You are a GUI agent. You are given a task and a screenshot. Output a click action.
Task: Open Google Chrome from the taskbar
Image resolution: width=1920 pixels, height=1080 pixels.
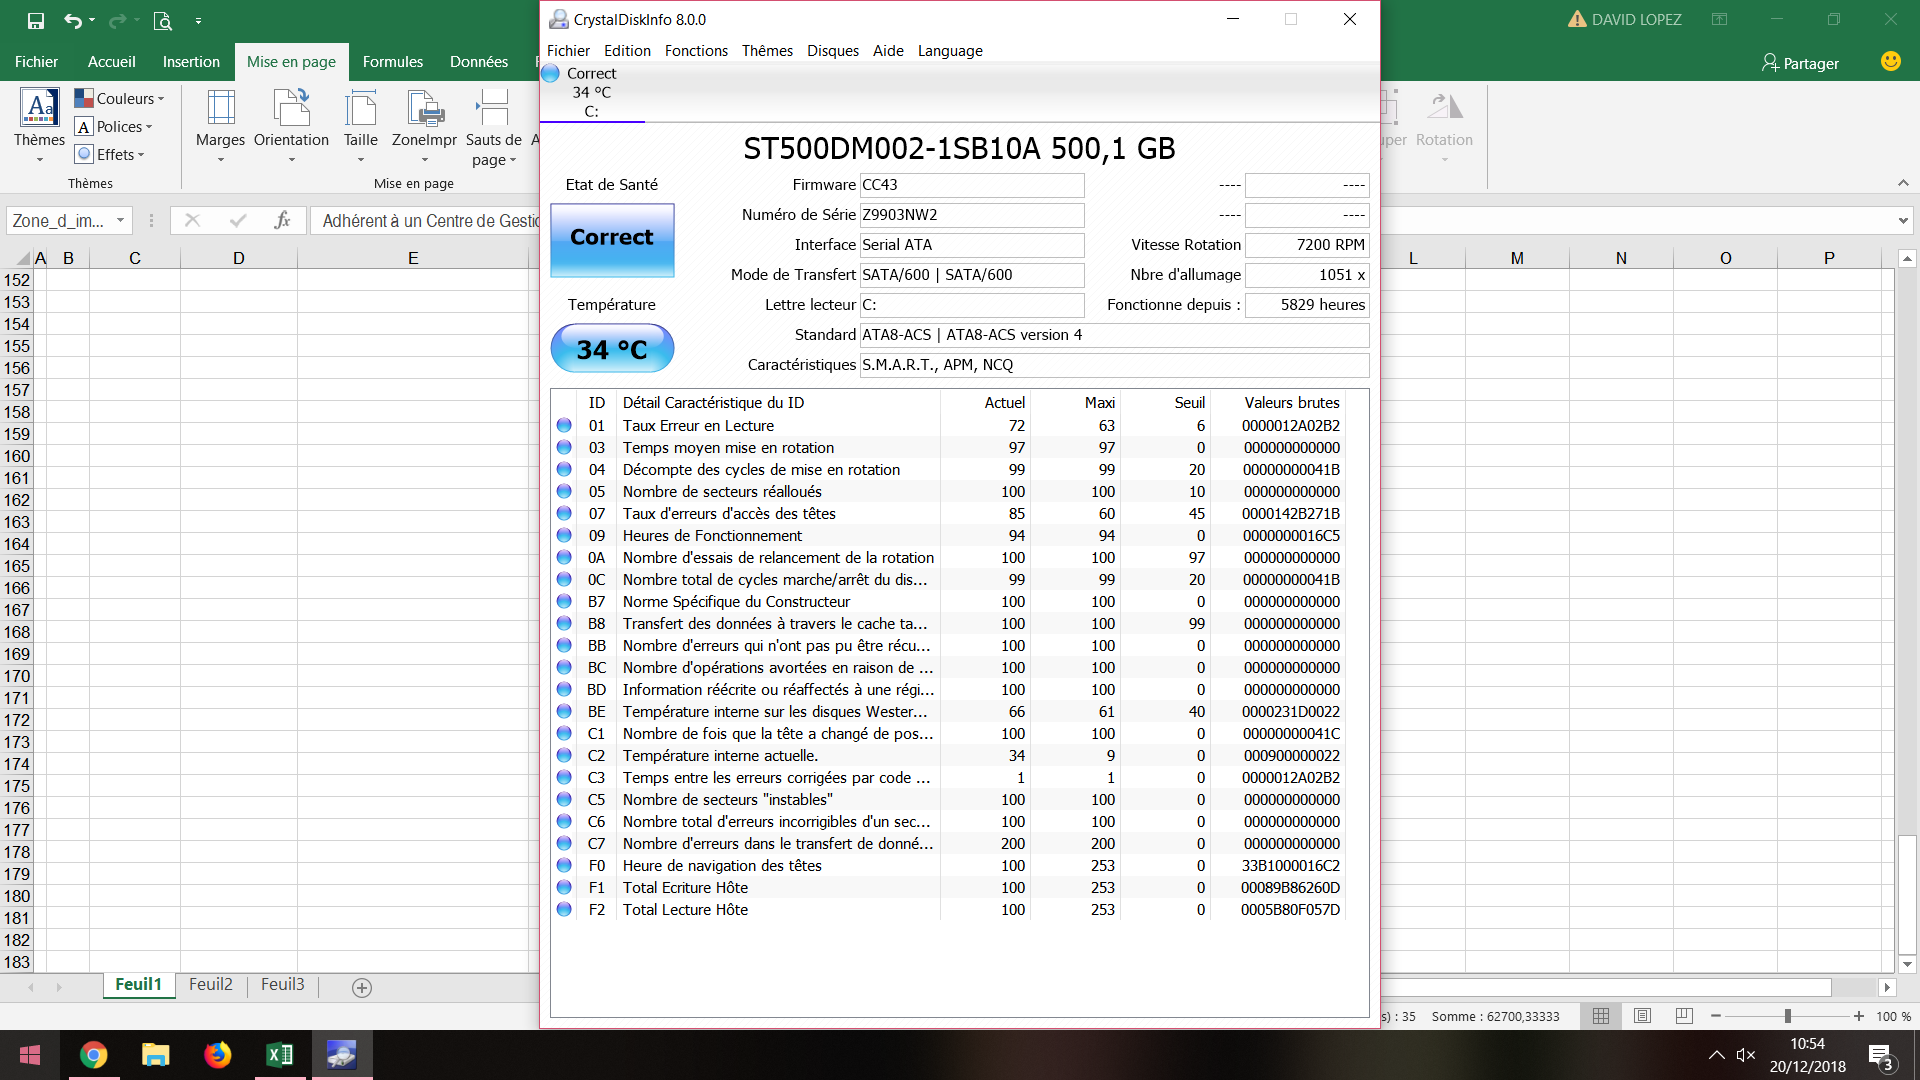pyautogui.click(x=94, y=1055)
